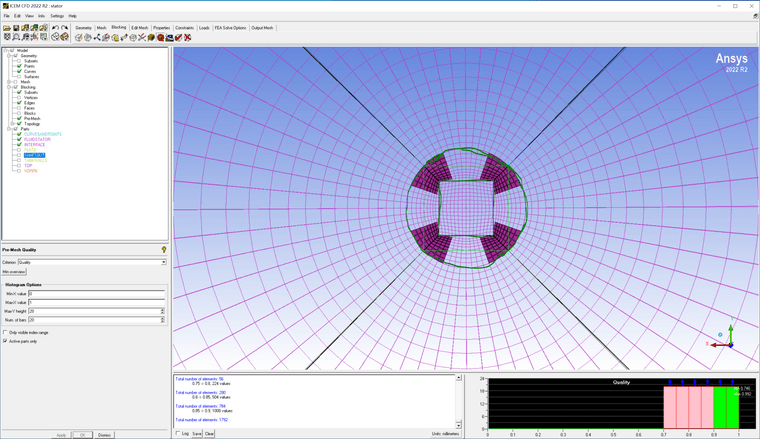Open the Criterion Quality dropdown
Image resolution: width=760 pixels, height=439 pixels.
[x=163, y=262]
